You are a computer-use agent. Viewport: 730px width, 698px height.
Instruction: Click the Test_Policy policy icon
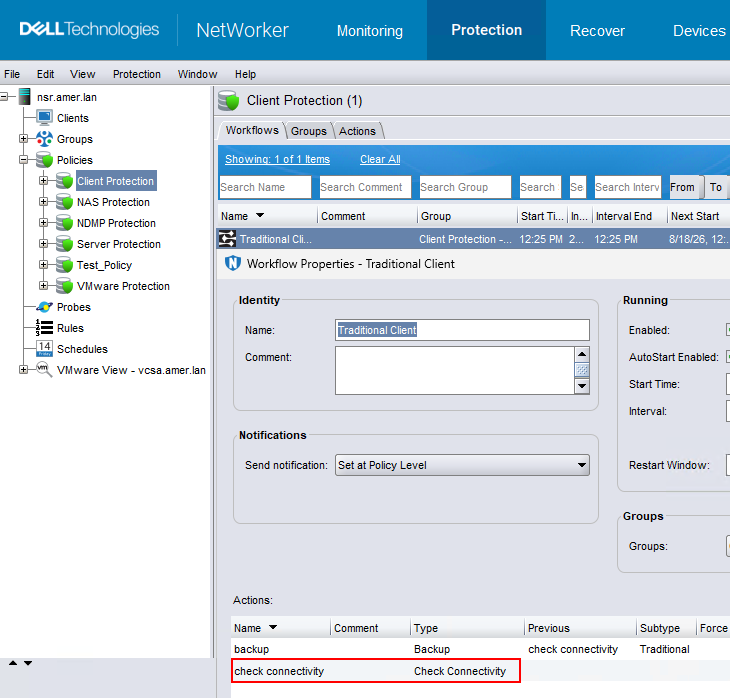pyautogui.click(x=64, y=264)
